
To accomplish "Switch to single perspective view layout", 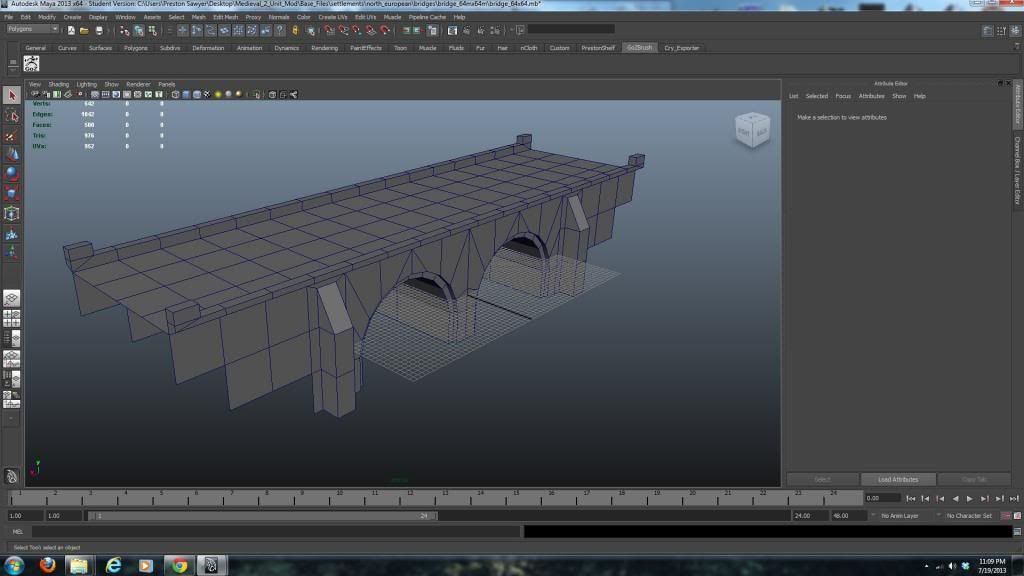I will (11, 298).
